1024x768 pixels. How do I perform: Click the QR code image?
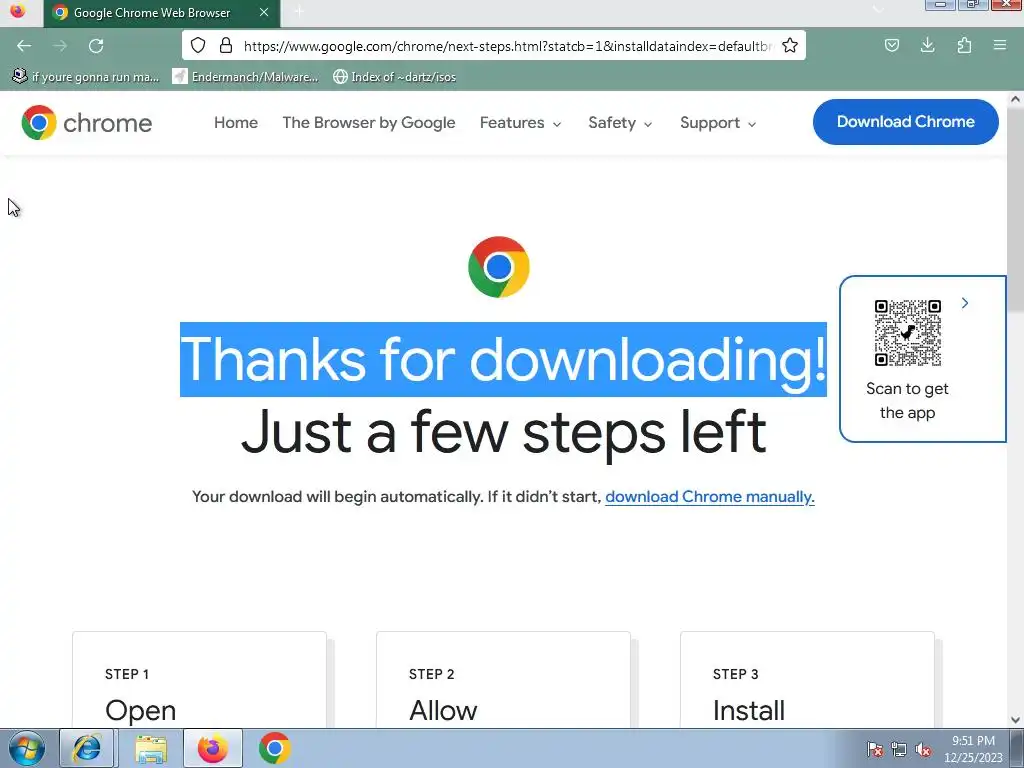(x=908, y=333)
